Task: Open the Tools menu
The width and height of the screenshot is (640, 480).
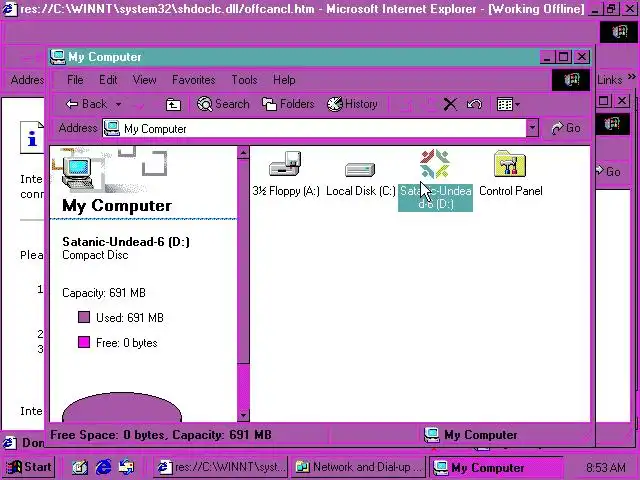Action: [244, 80]
